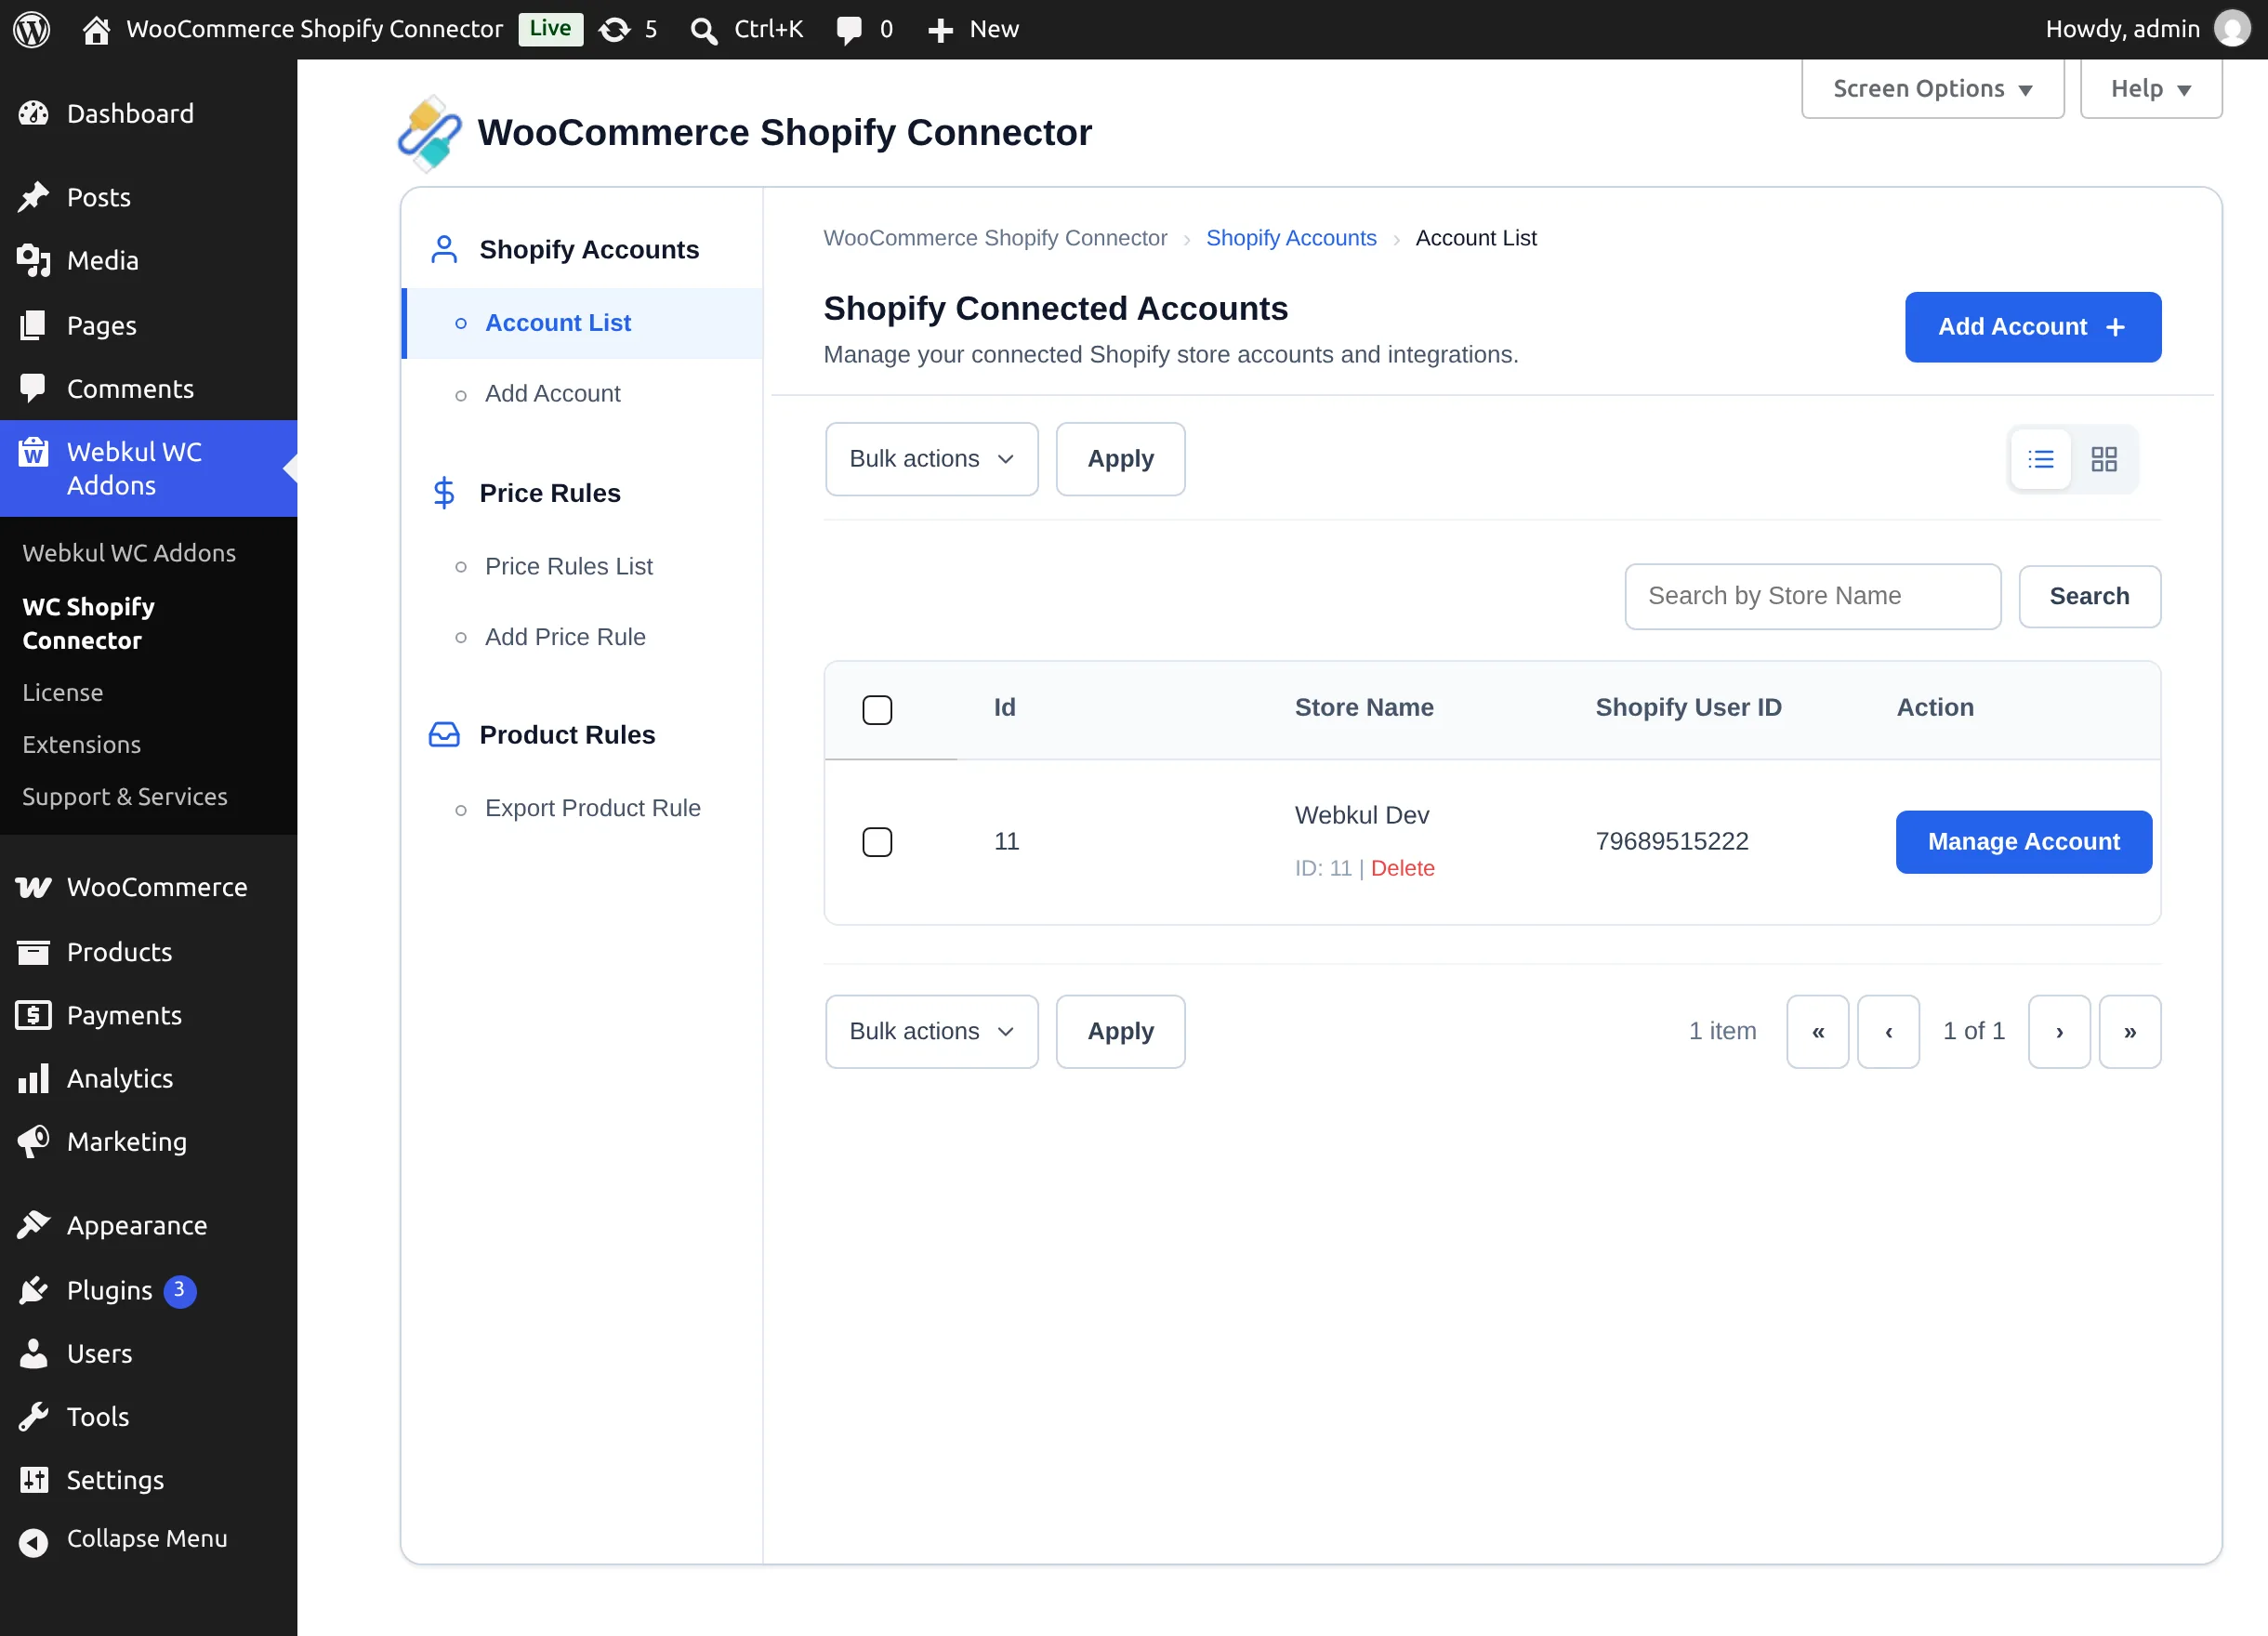Click the red Delete link
This screenshot has width=2268, height=1636.
pos(1402,868)
